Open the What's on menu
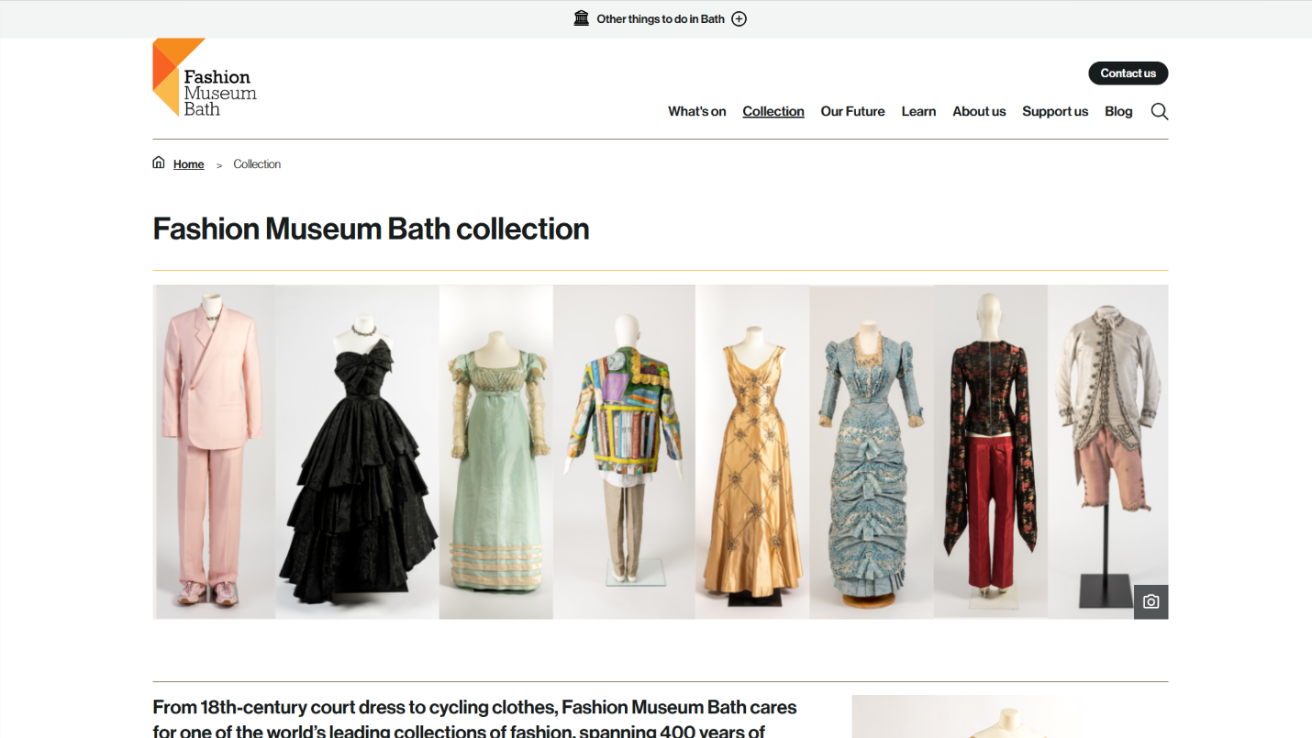This screenshot has width=1312, height=738. (697, 111)
